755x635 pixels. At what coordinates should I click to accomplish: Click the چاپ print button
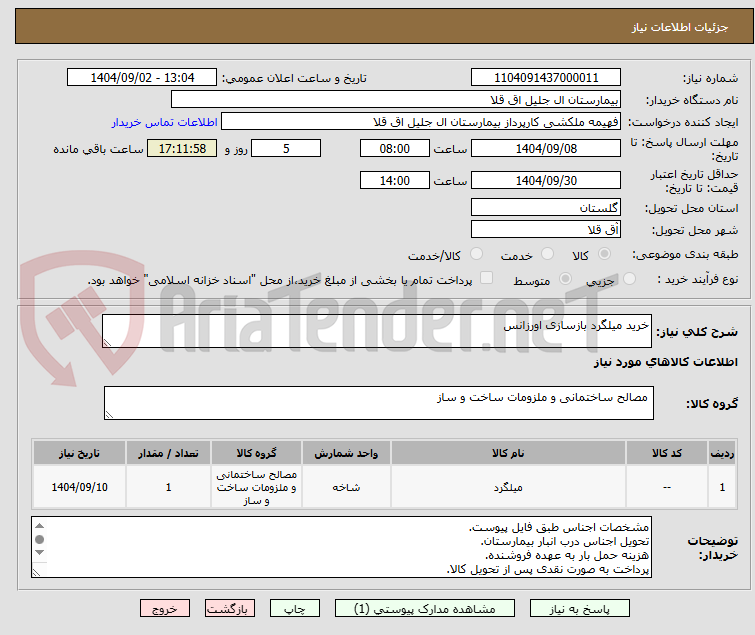tap(294, 609)
